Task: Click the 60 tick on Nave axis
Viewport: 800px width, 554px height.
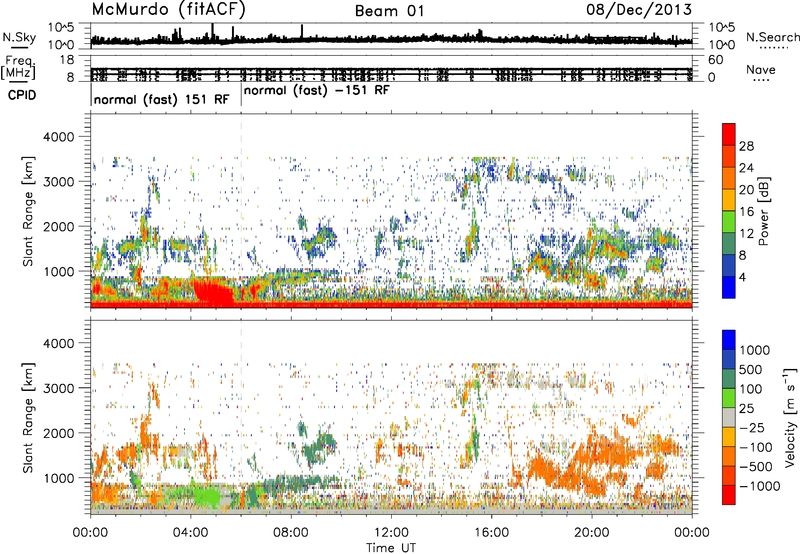Action: tap(716, 60)
